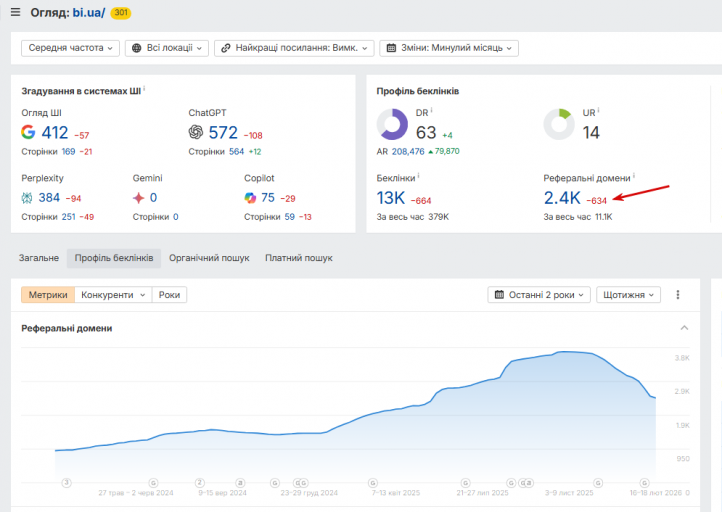Click referring domains all-time value 11.1K

604,217
